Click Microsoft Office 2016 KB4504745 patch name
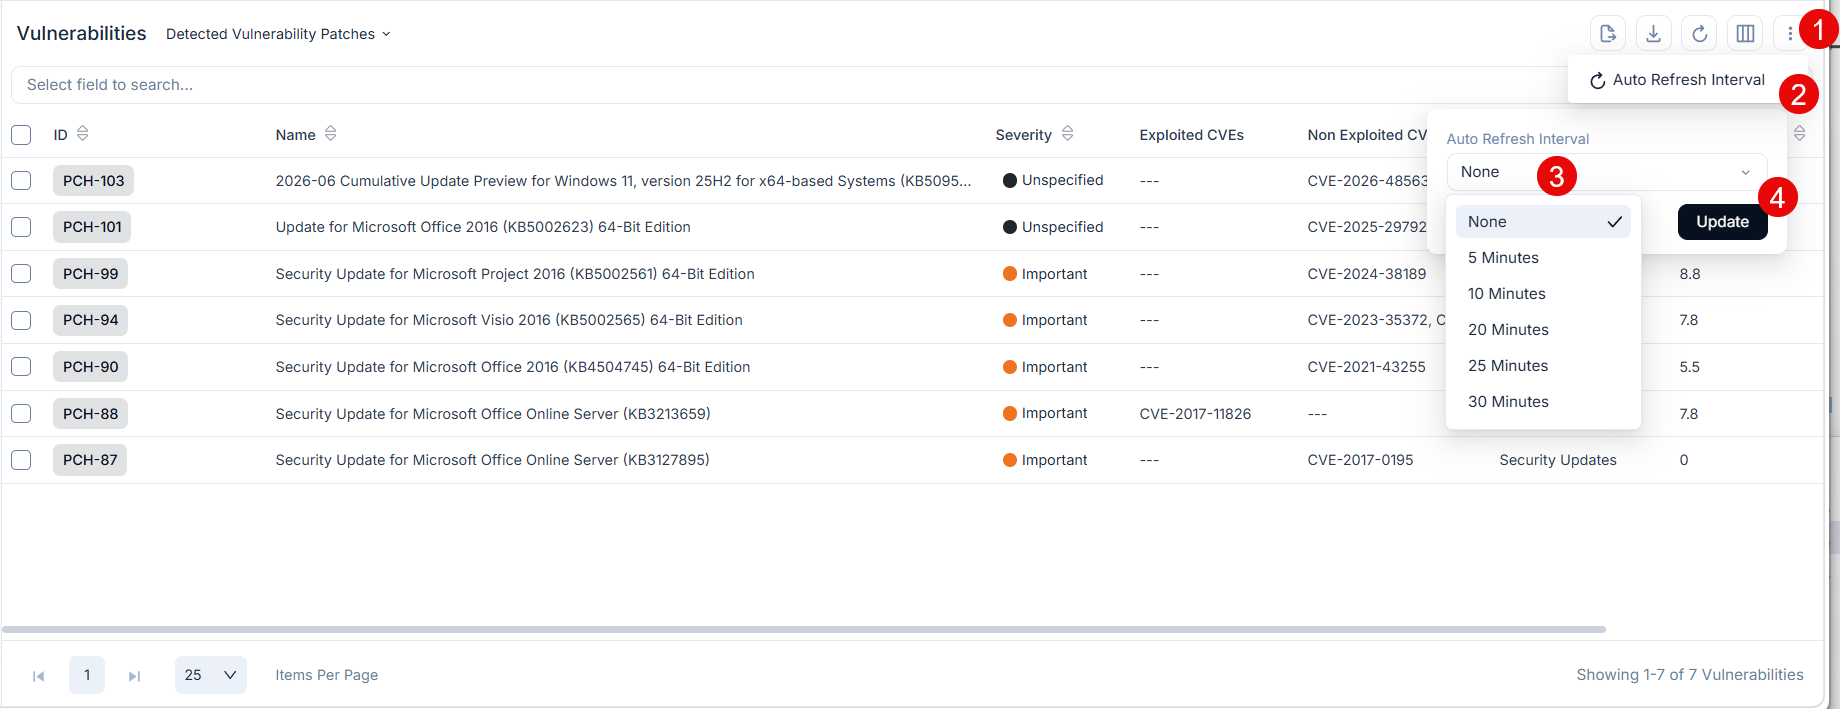The height and width of the screenshot is (709, 1840). tap(513, 367)
